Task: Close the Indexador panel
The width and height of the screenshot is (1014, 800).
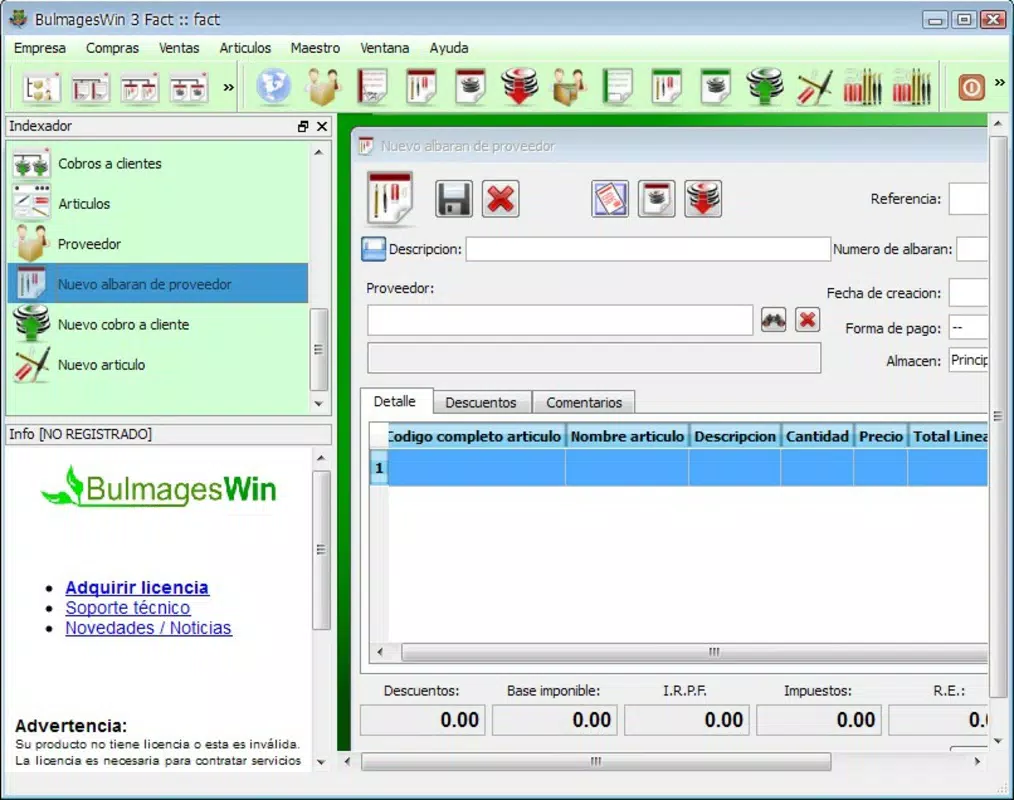Action: 321,126
